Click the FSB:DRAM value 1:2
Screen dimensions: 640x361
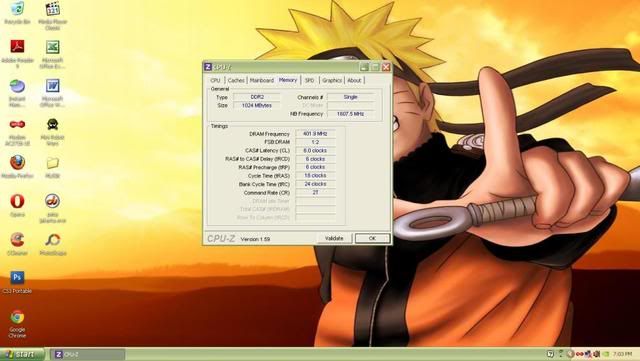click(x=316, y=142)
